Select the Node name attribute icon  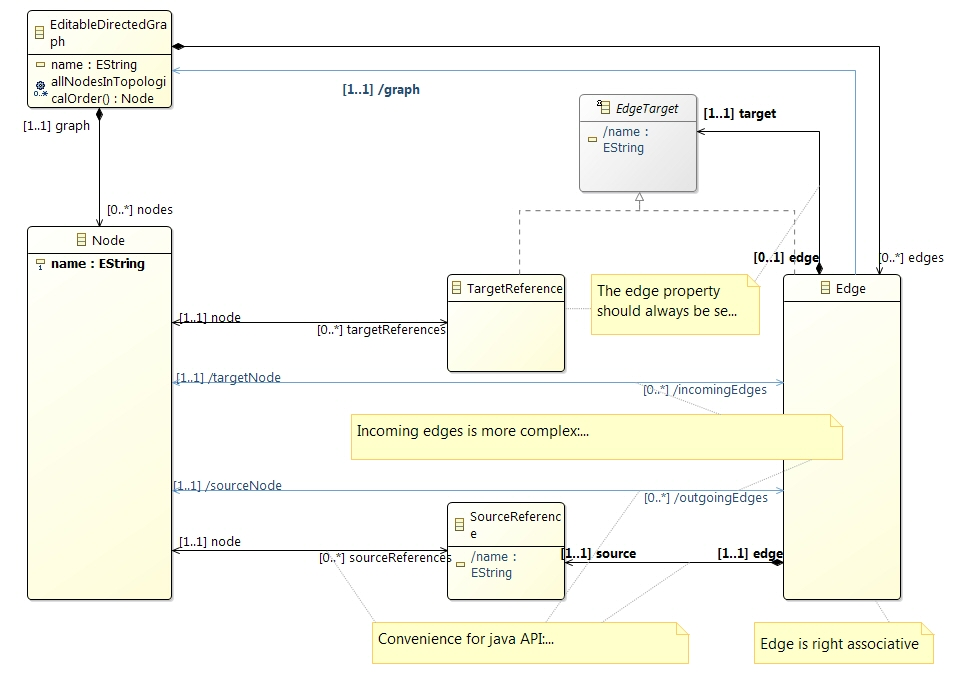coord(40,264)
